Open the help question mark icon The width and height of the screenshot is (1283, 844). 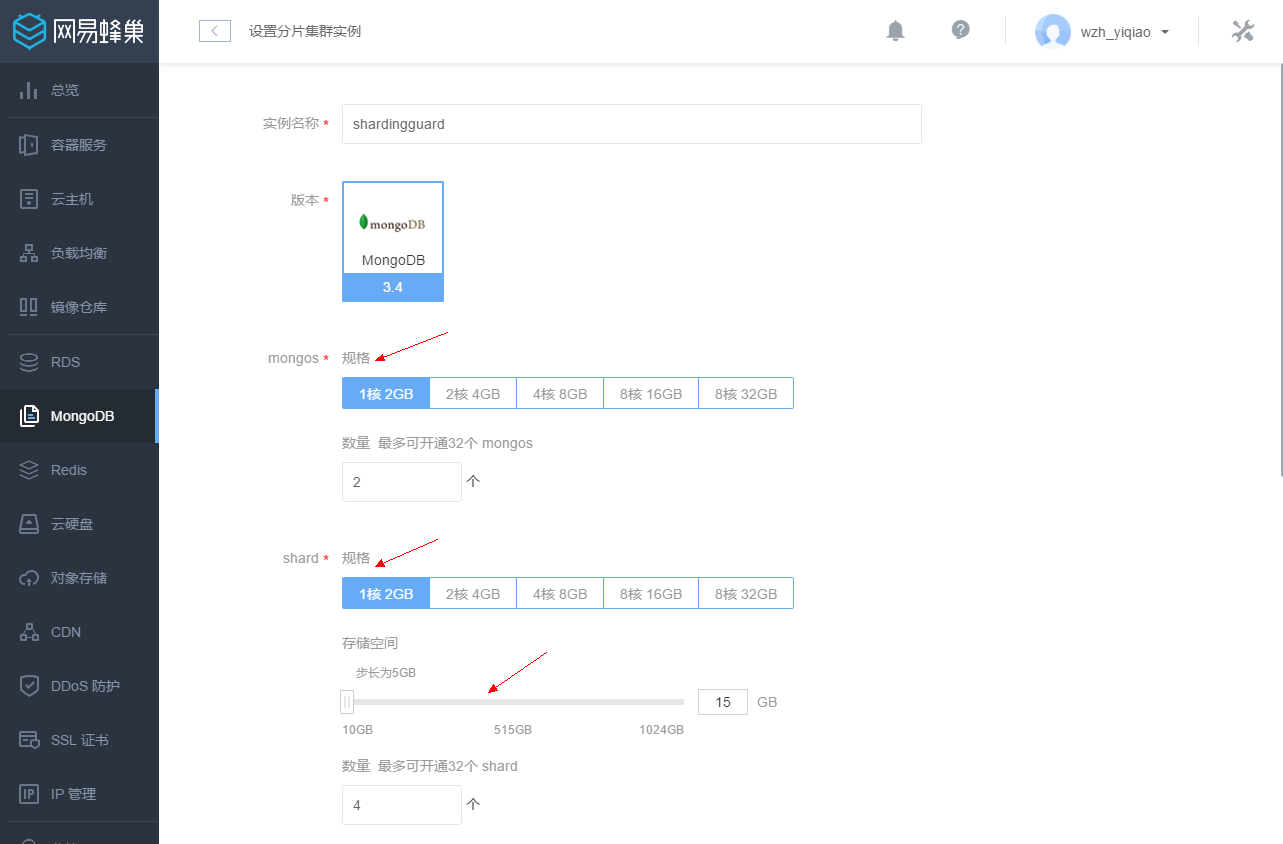pyautogui.click(x=960, y=30)
